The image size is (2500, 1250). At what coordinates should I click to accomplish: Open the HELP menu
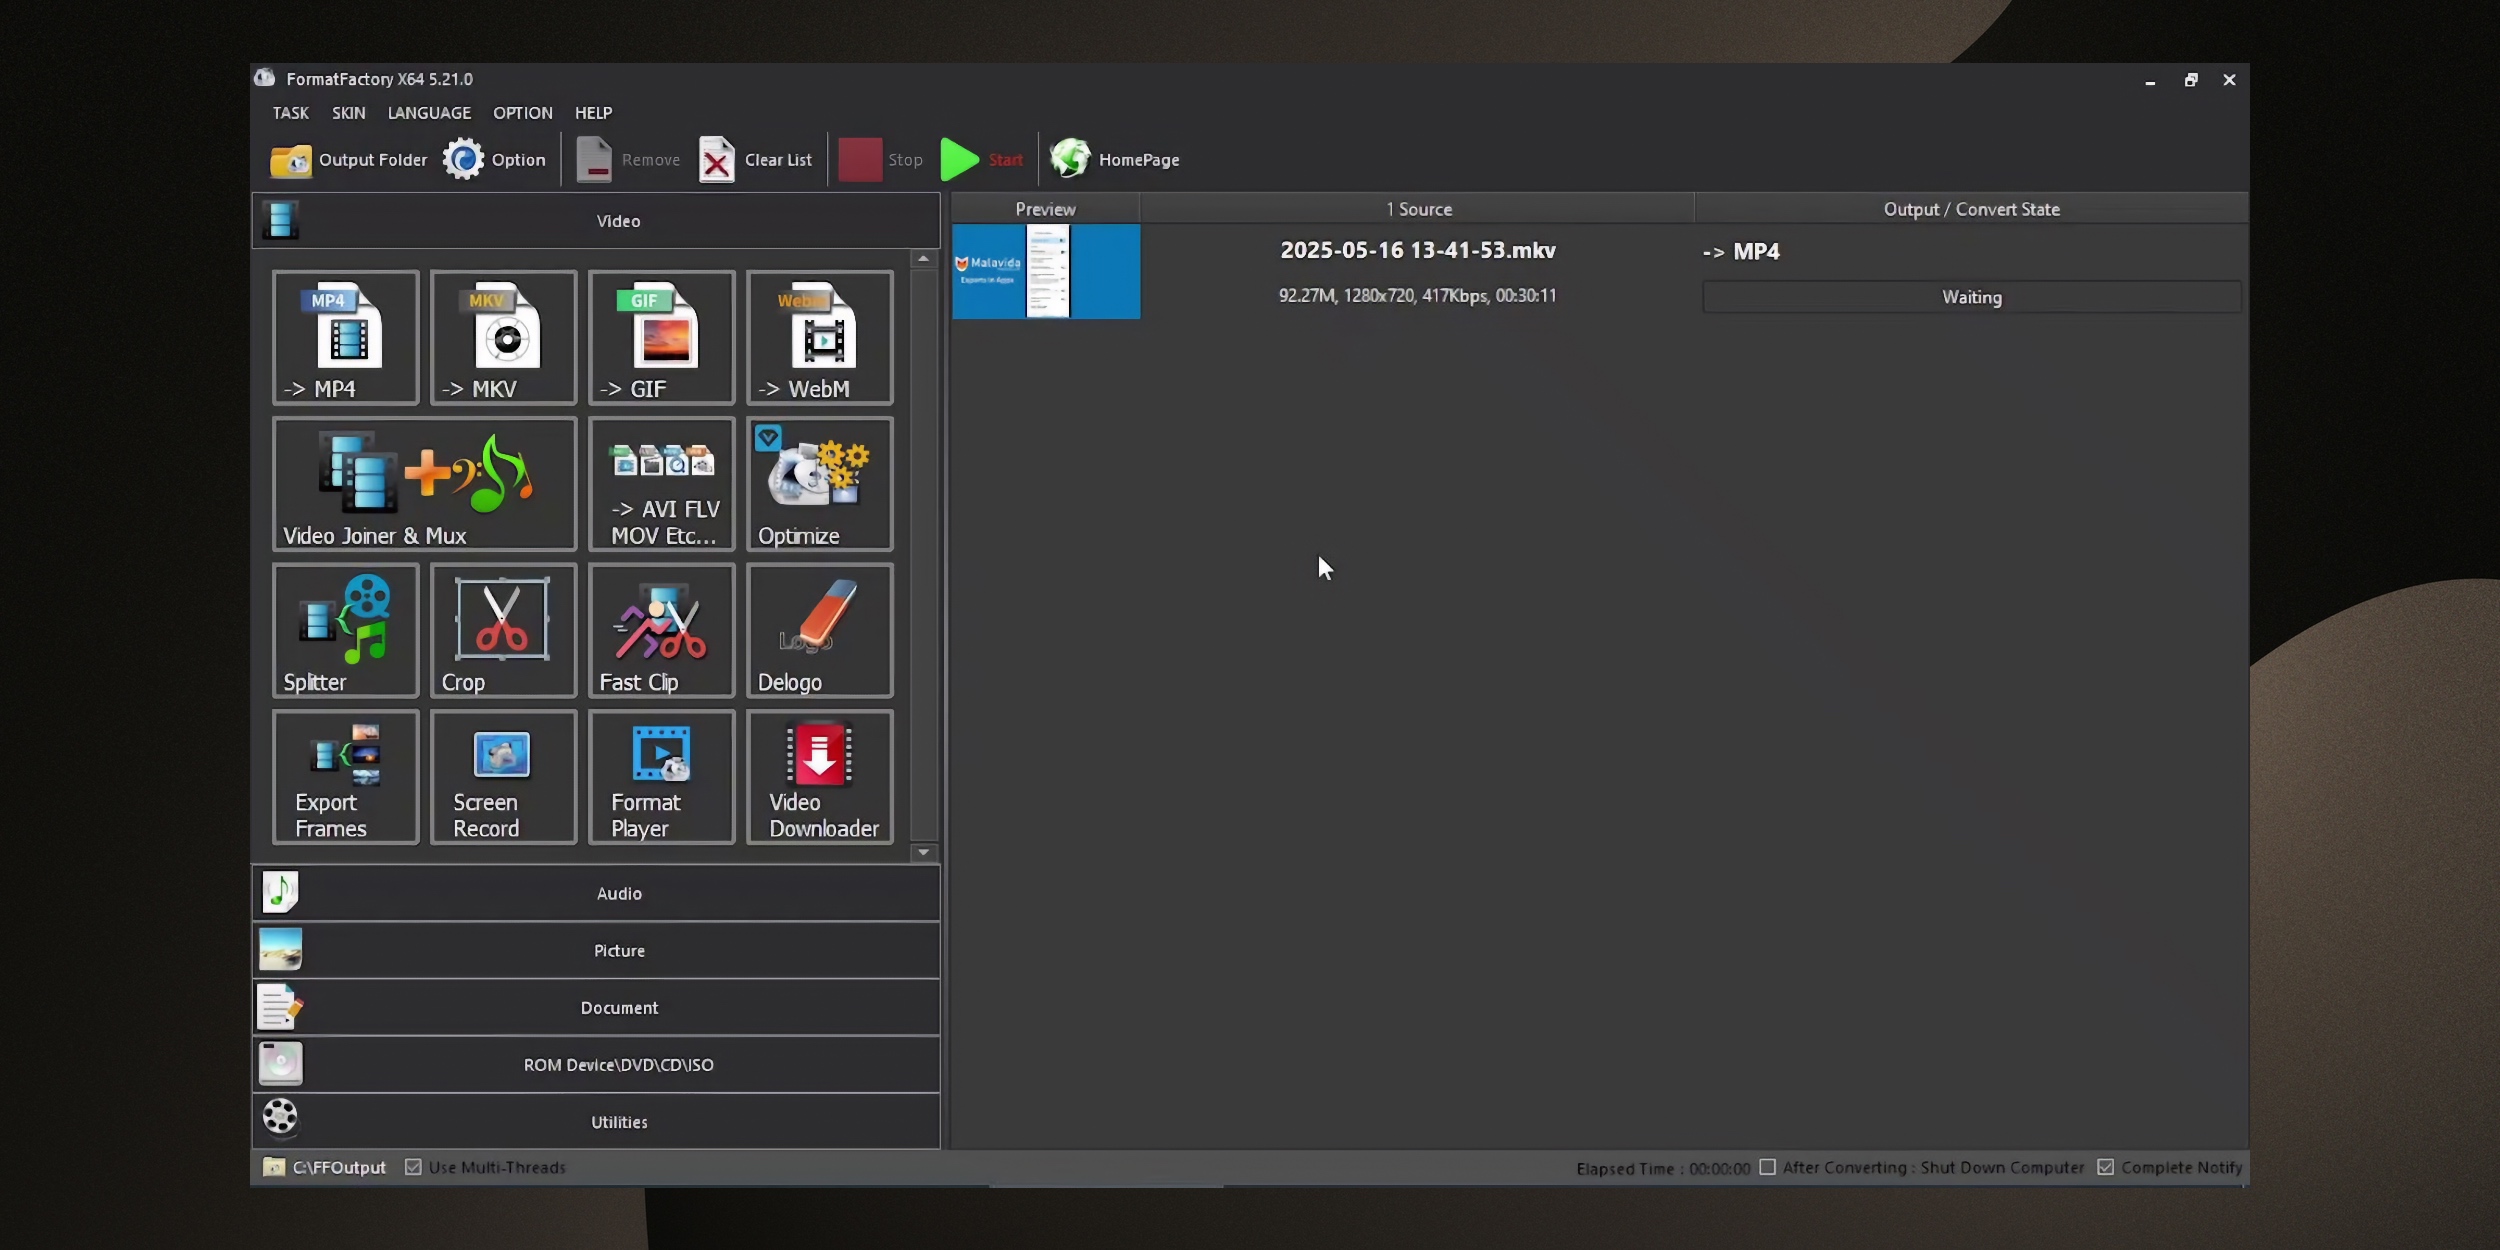(594, 113)
